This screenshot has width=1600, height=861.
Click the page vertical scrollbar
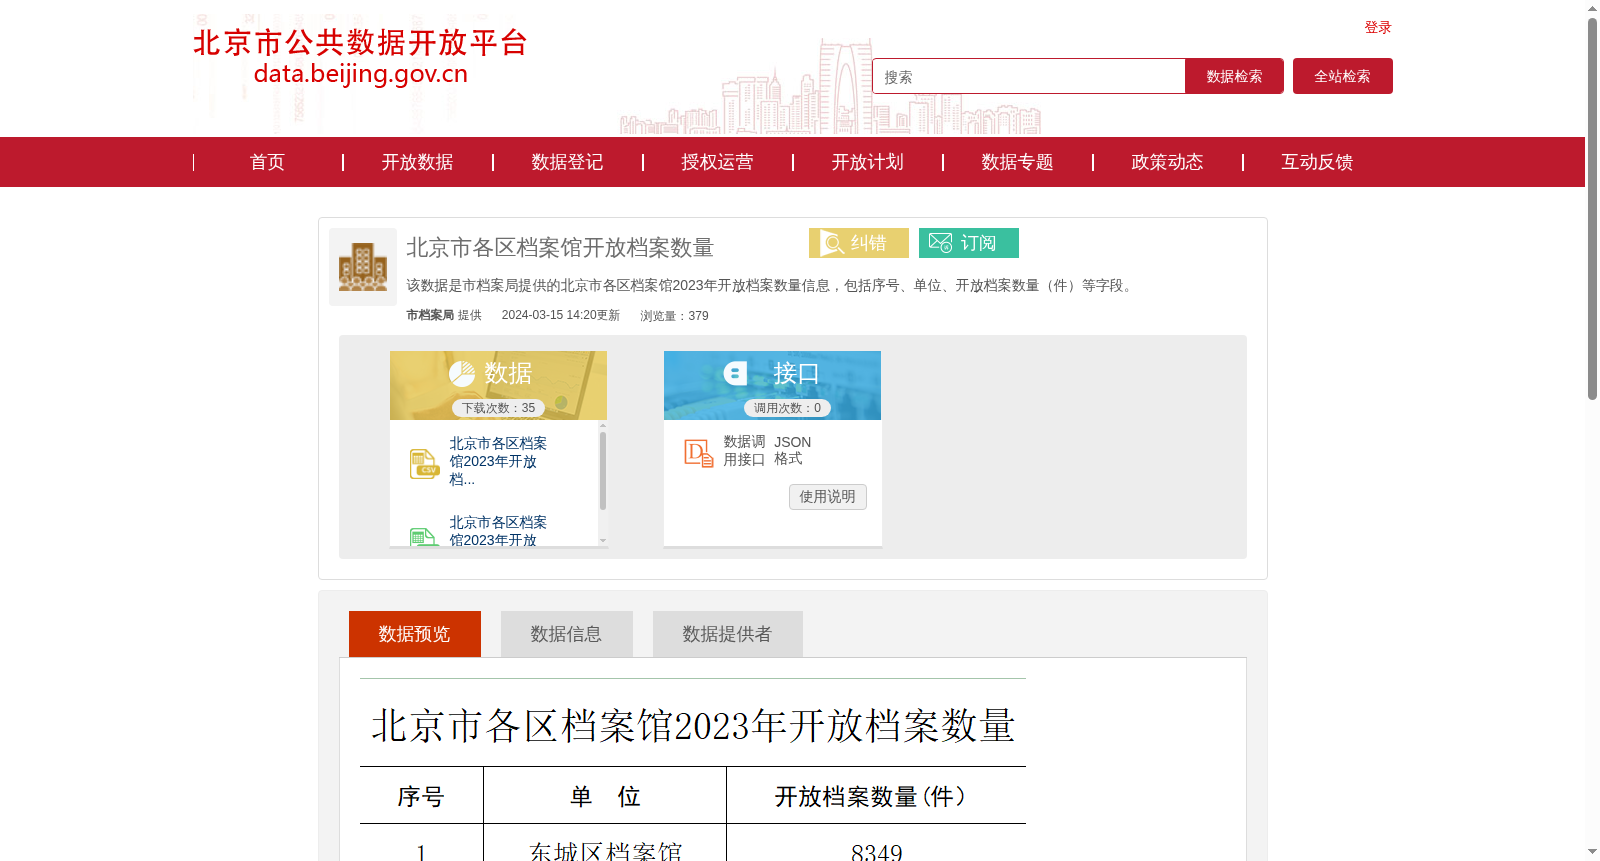[x=1592, y=208]
